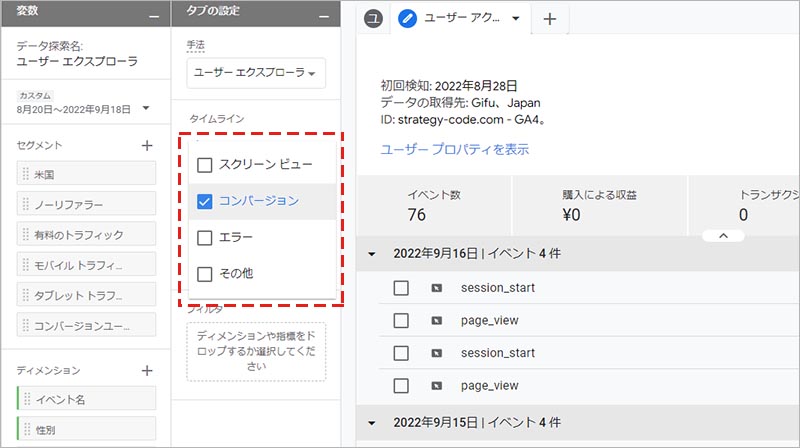Minimize the 変数 panel
Screen dimensions: 800x448
tap(152, 14)
